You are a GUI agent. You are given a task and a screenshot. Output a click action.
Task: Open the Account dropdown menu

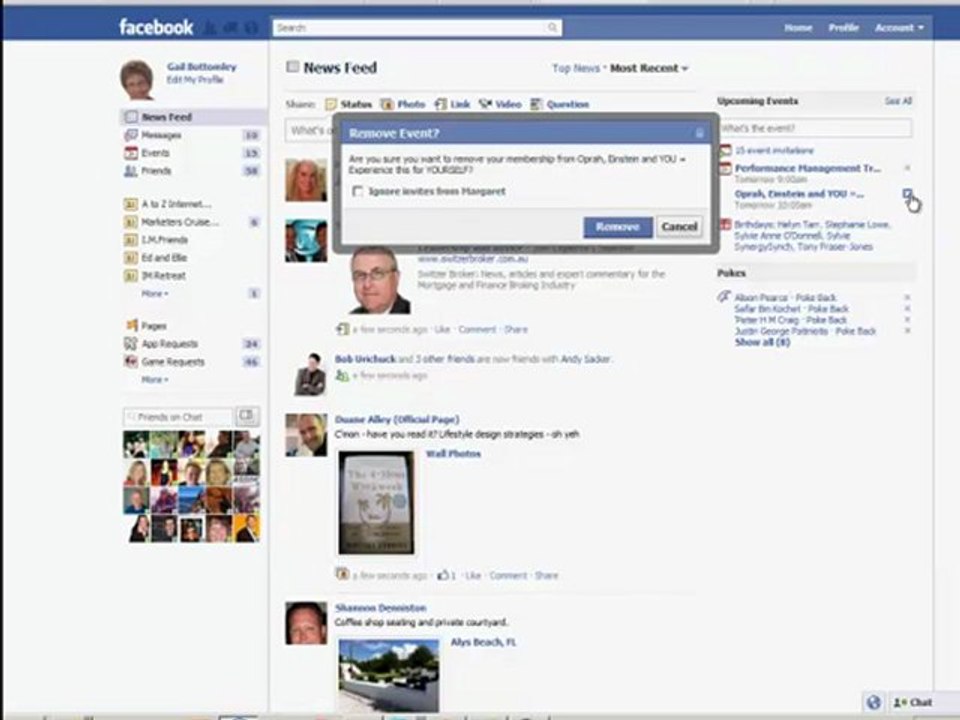899,28
